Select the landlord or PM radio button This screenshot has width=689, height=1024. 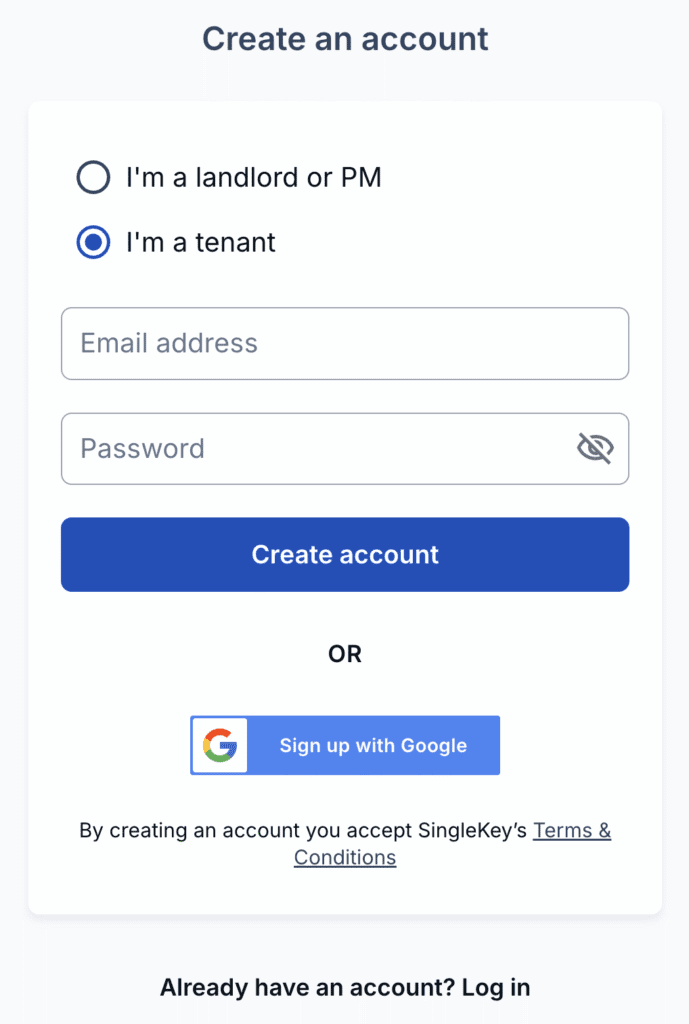point(93,178)
